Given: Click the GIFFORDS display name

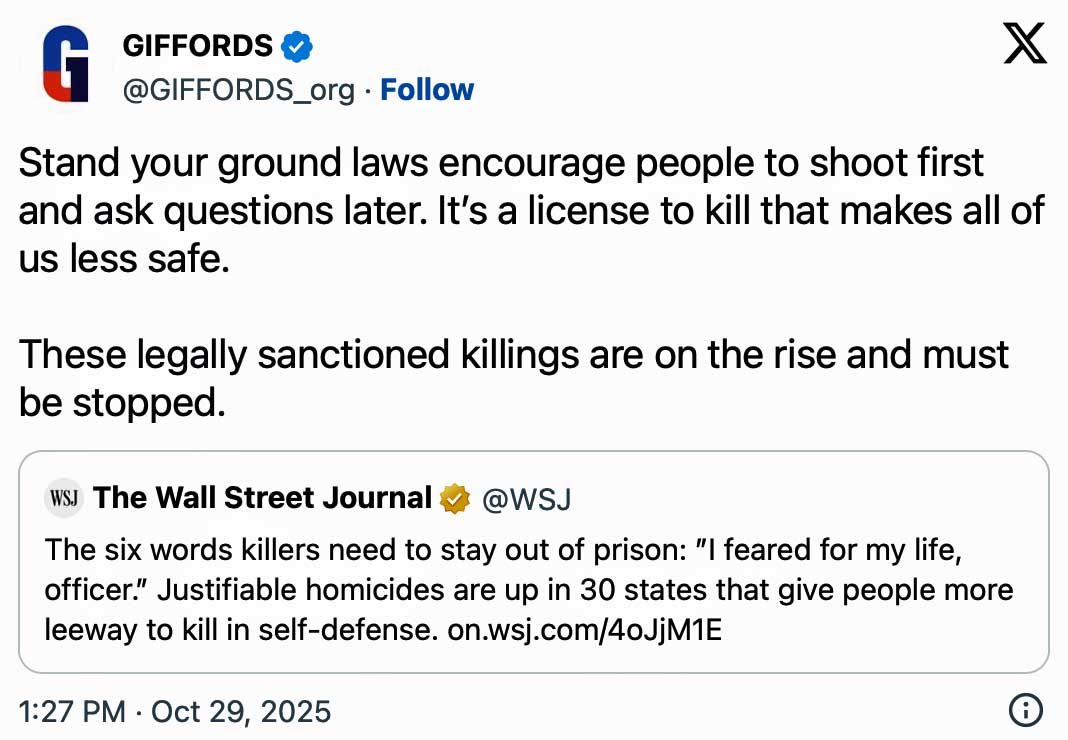Looking at the screenshot, I should point(196,45).
